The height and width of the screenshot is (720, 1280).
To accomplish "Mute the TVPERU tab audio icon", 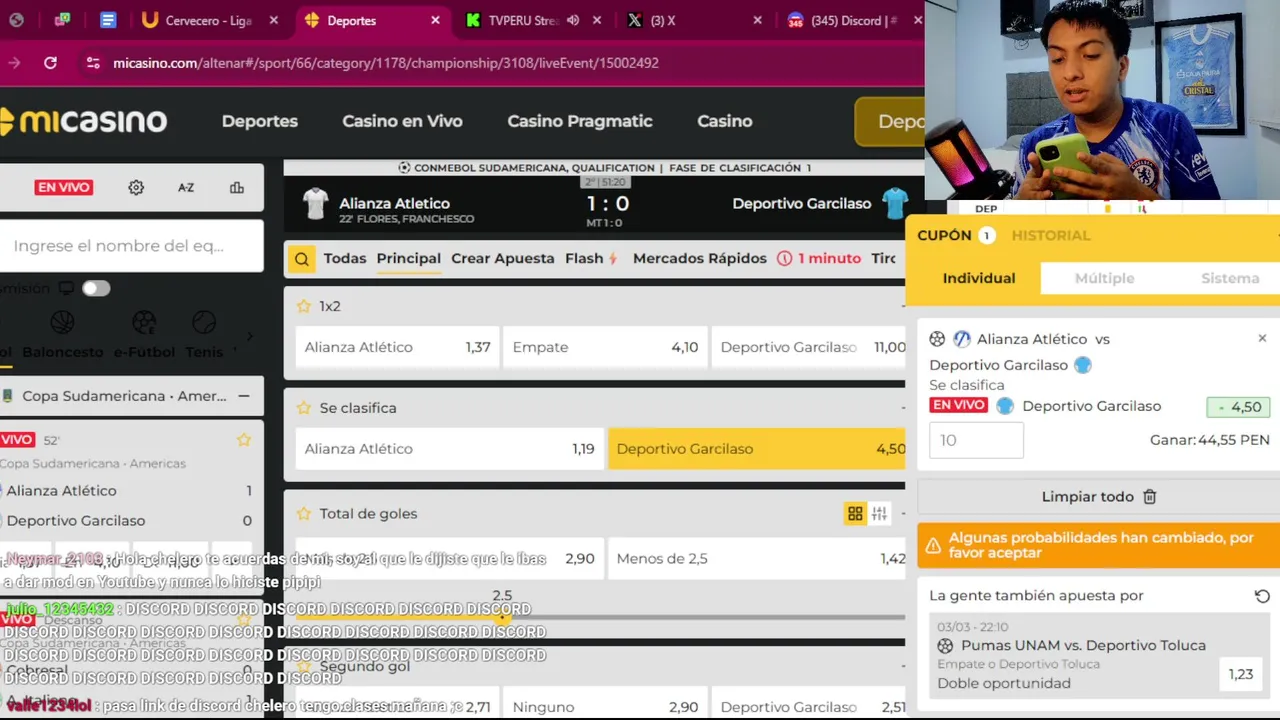I will click(573, 20).
